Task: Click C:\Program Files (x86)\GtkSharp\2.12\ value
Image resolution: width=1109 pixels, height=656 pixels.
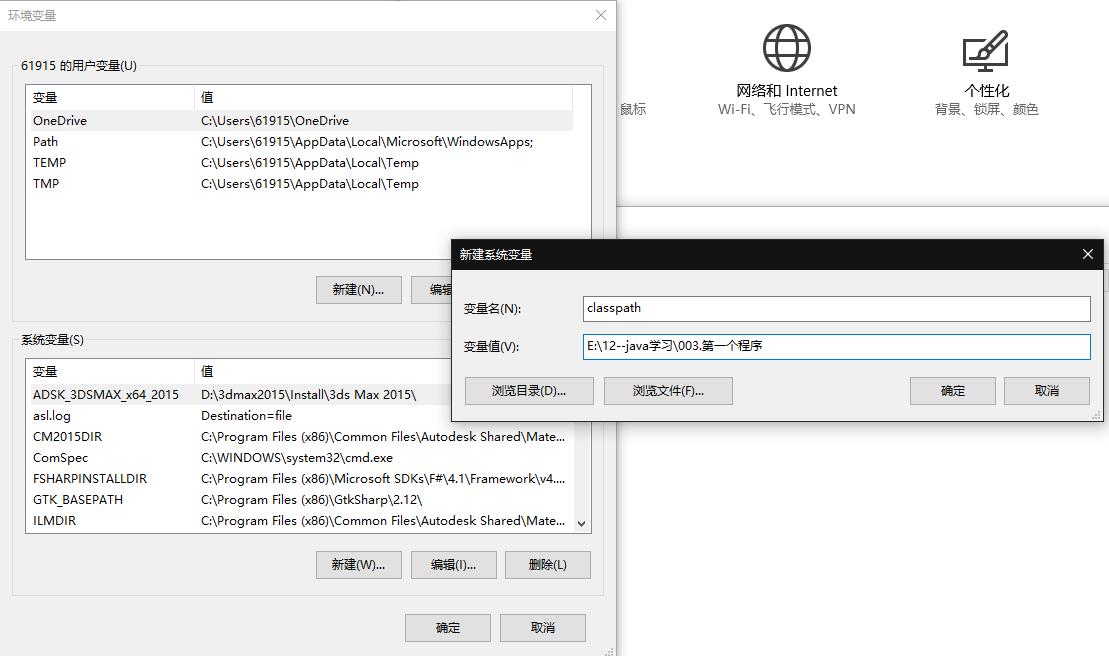Action: [x=311, y=500]
